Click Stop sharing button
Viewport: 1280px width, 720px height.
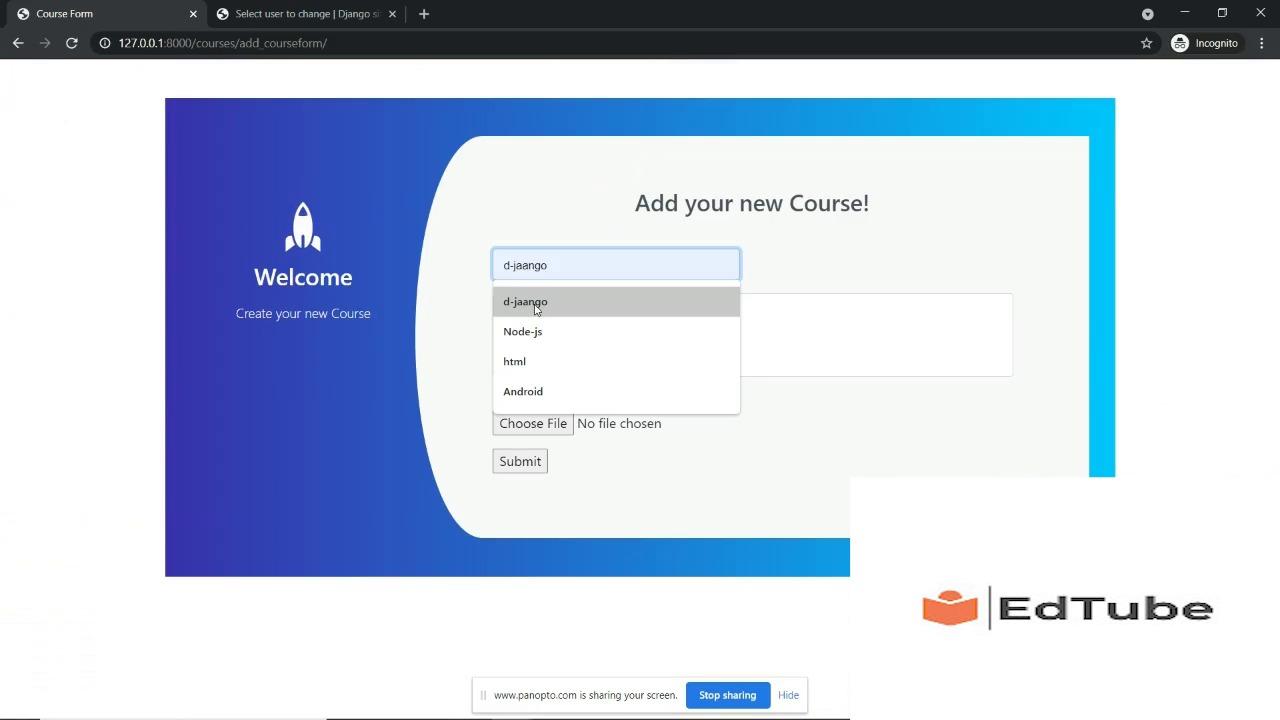728,695
